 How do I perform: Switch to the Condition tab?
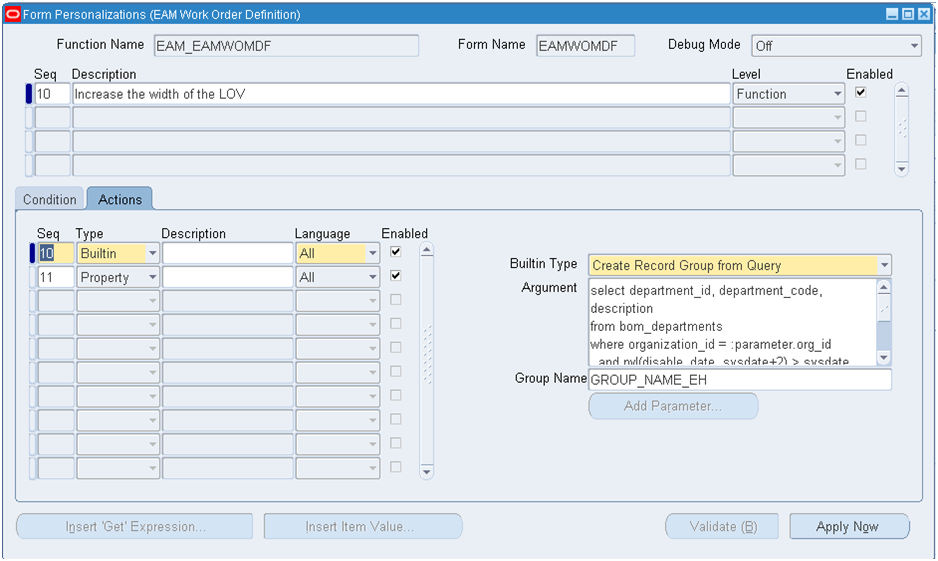[x=50, y=200]
